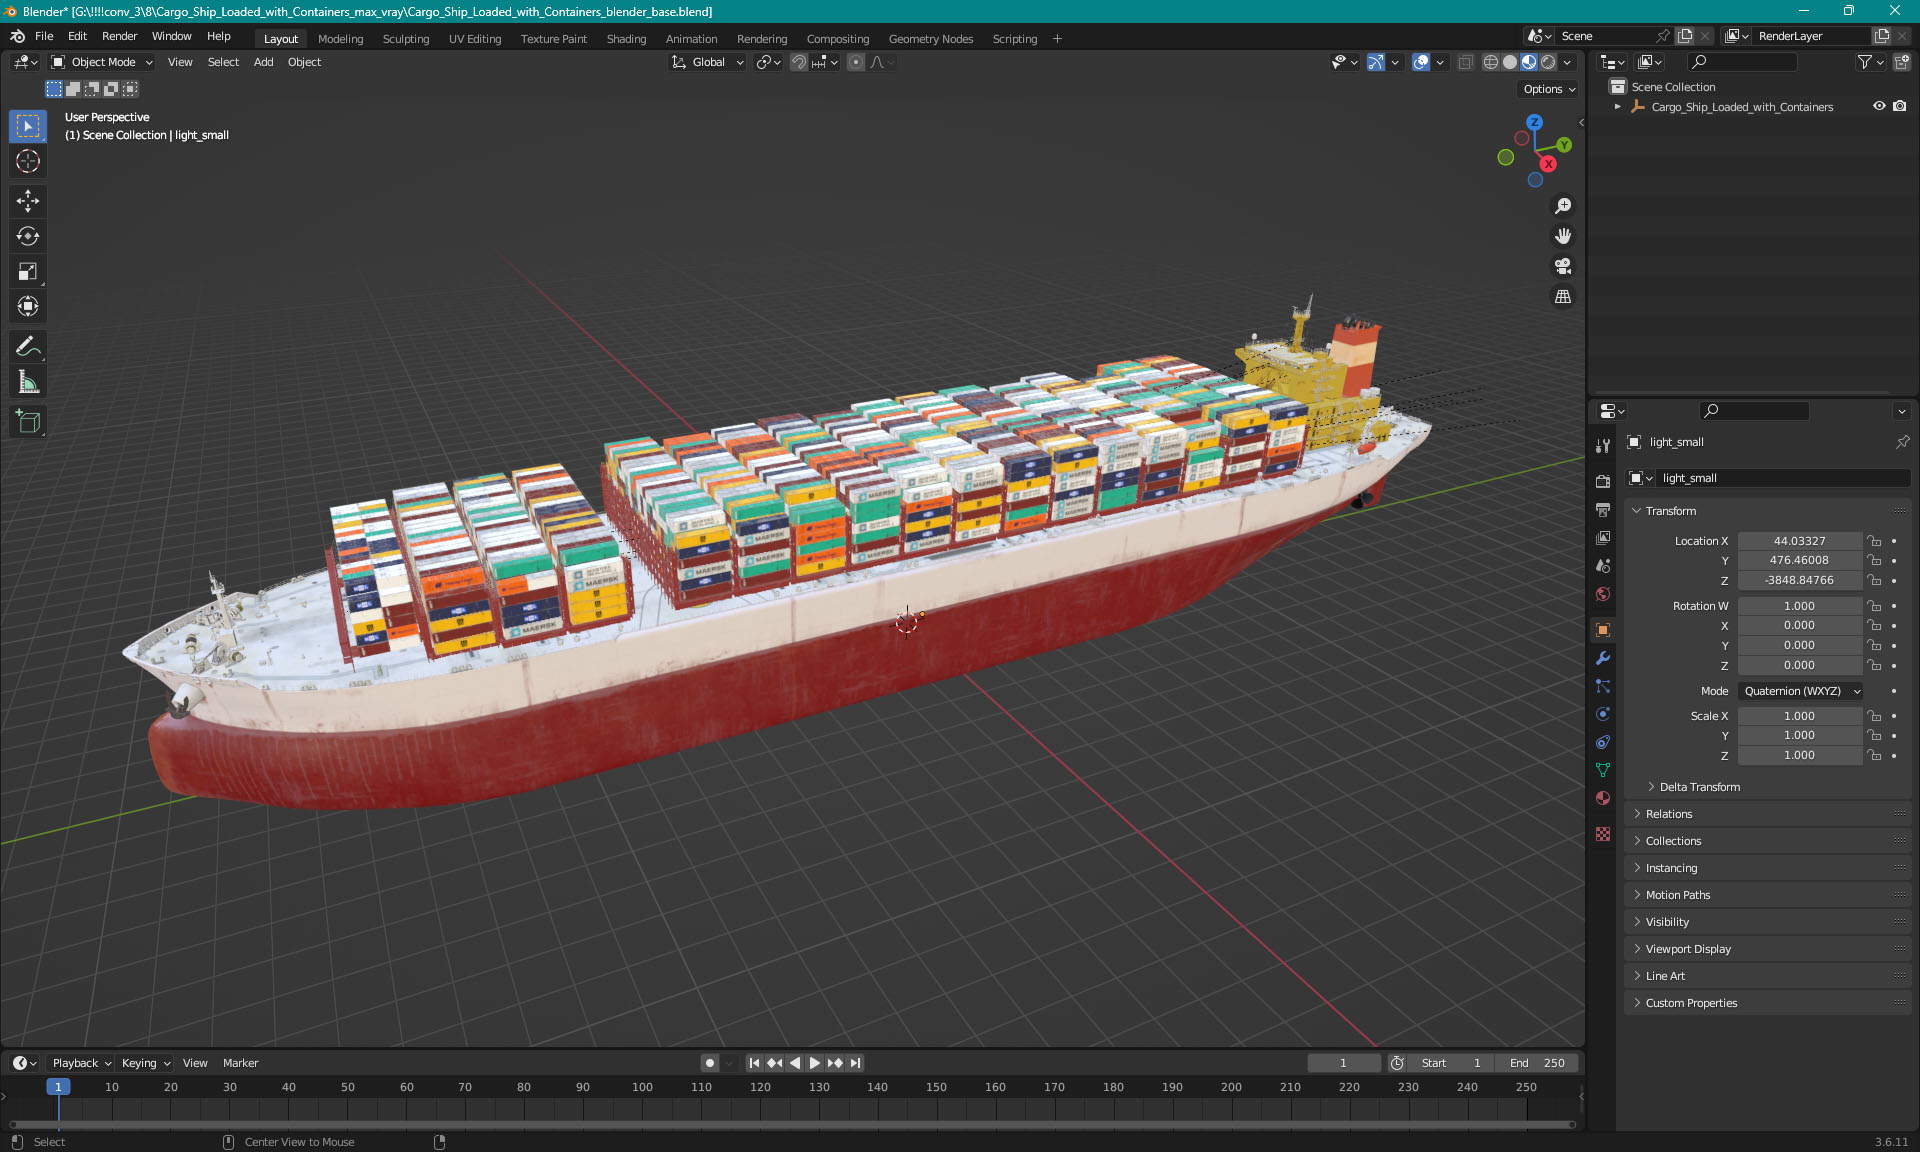Switch to wireframe viewport shading
1920x1152 pixels.
1491,62
